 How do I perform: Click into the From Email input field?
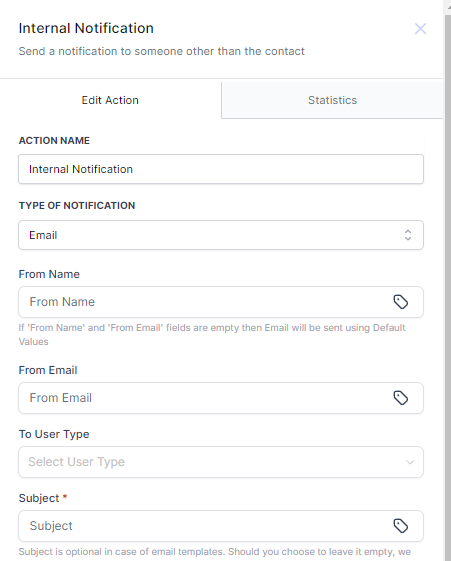pyautogui.click(x=206, y=398)
